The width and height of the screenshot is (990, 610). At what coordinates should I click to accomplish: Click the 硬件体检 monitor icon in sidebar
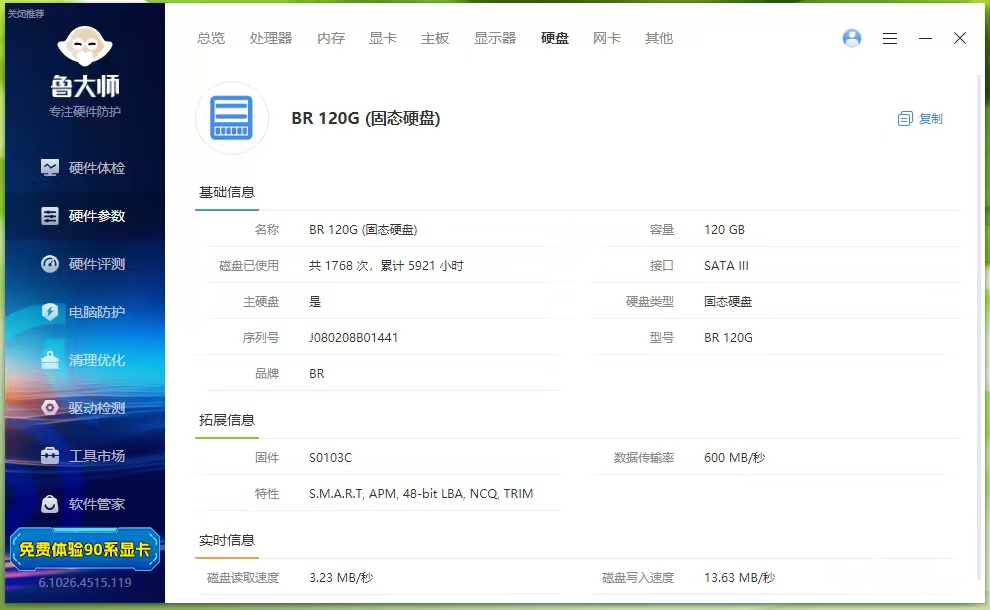click(50, 168)
